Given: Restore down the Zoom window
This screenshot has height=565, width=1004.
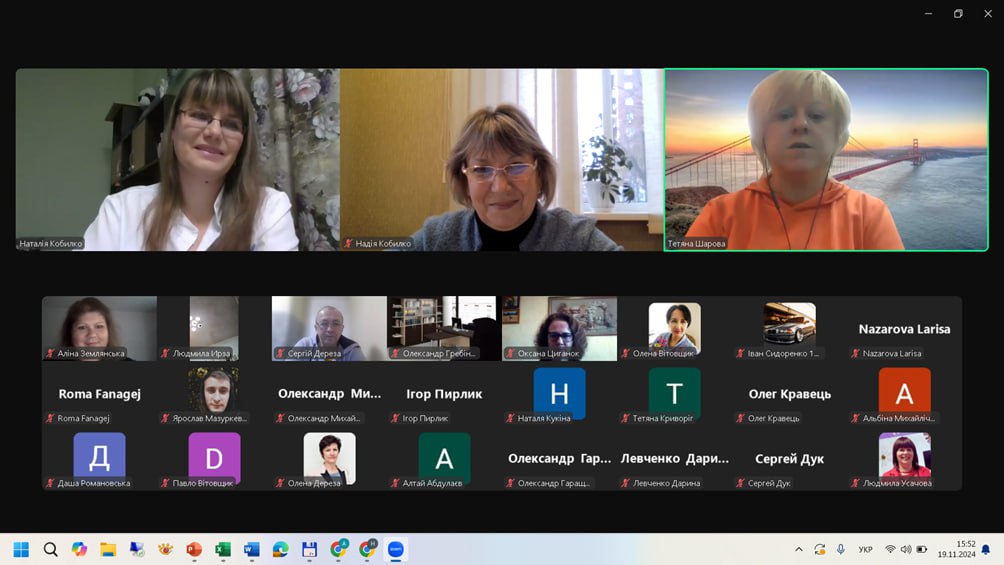Looking at the screenshot, I should click(958, 13).
